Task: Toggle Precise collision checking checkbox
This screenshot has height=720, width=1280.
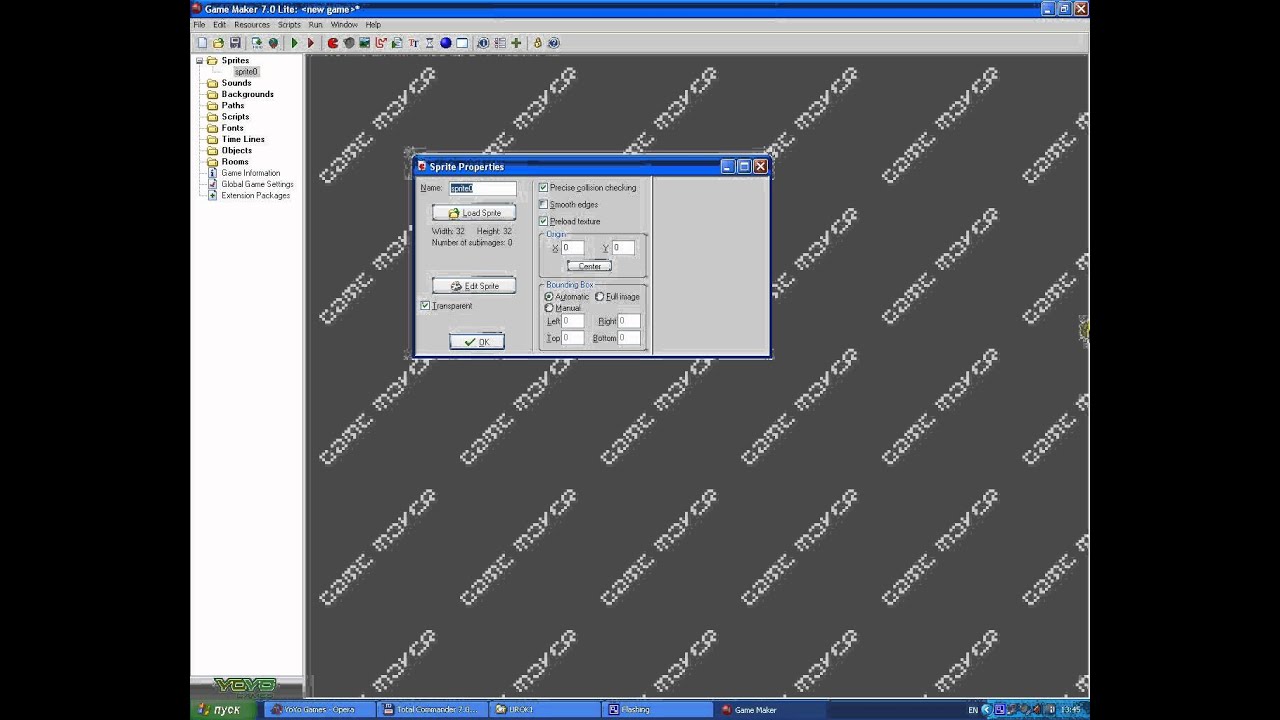Action: pos(543,188)
